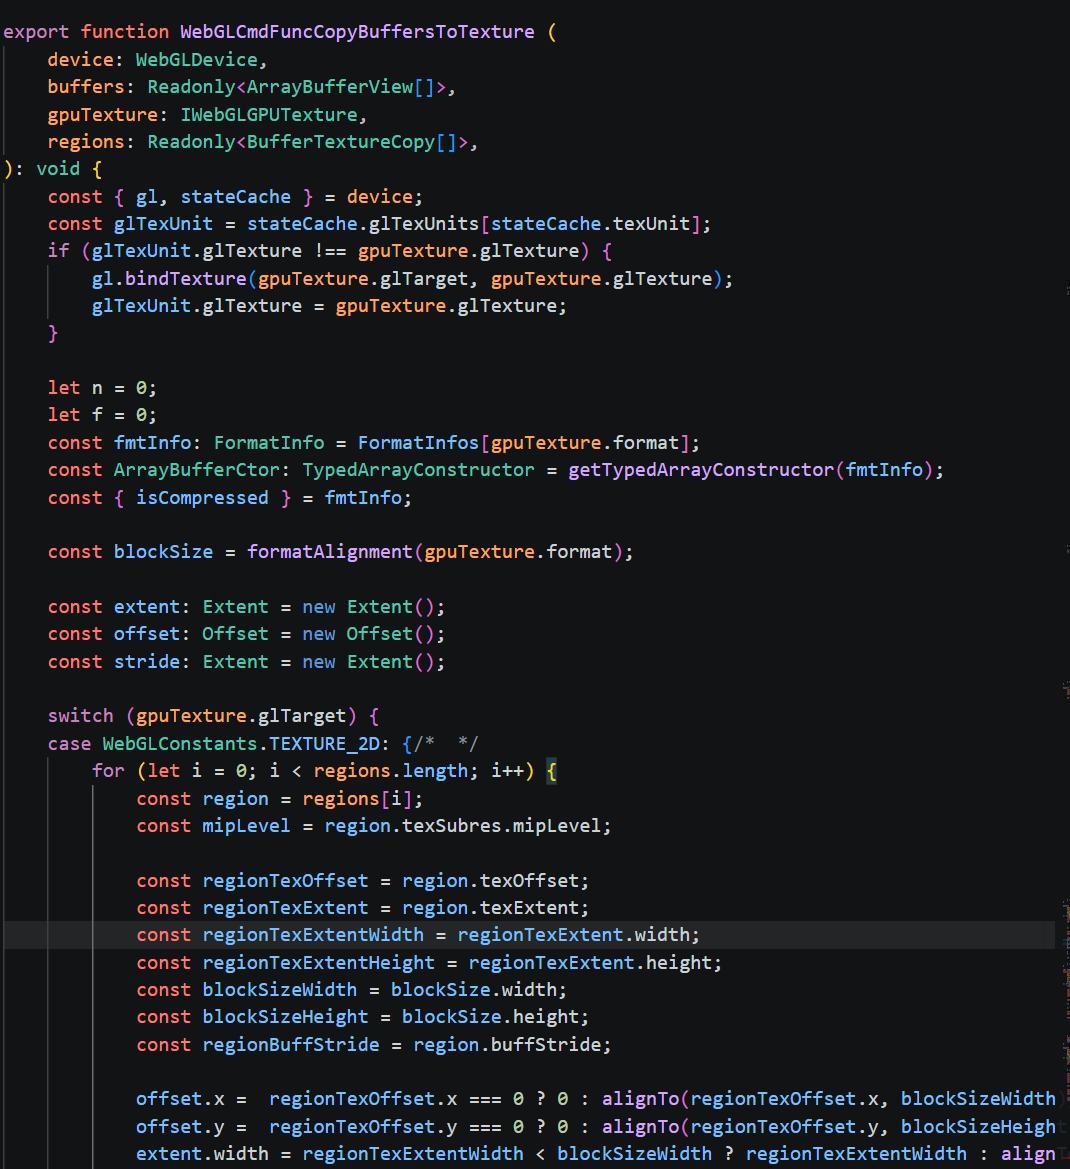The width and height of the screenshot is (1070, 1169).
Task: Click the TypedArrayConstructor type annotation
Action: pos(418,470)
